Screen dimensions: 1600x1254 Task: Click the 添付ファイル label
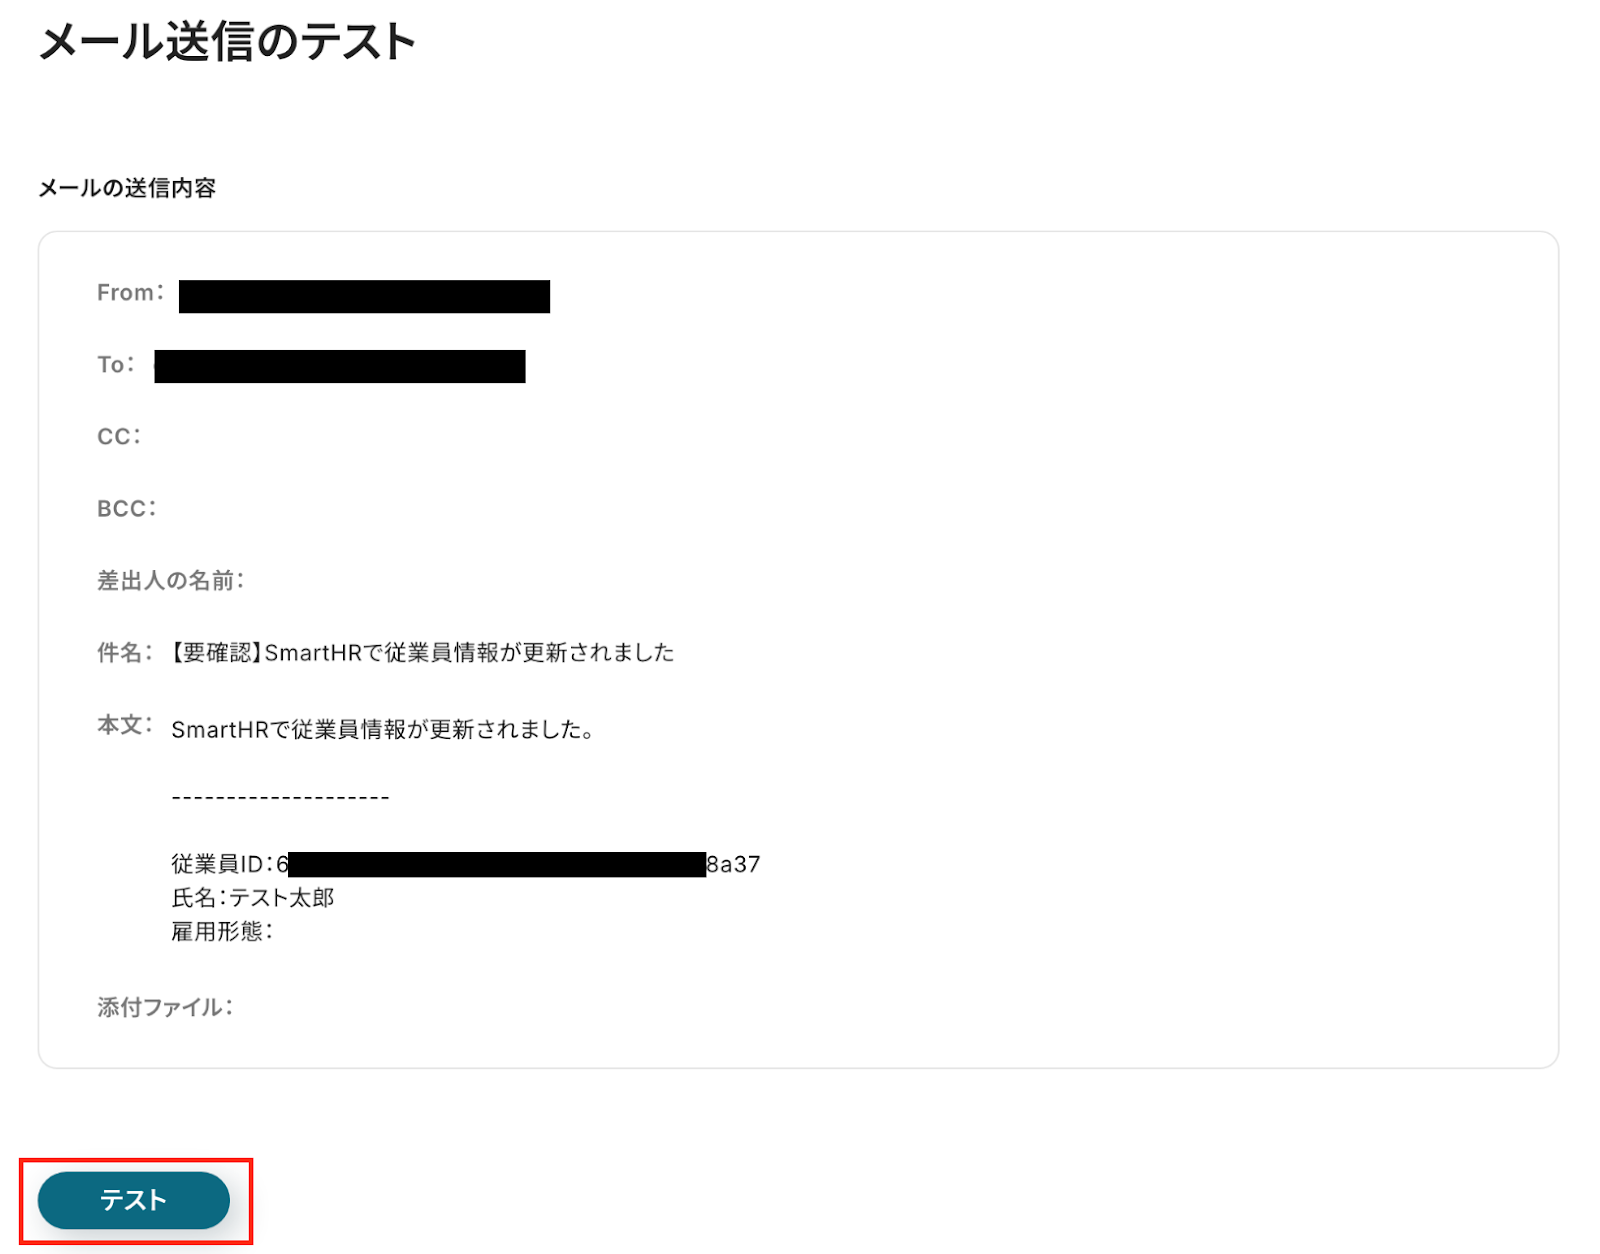pos(165,1008)
